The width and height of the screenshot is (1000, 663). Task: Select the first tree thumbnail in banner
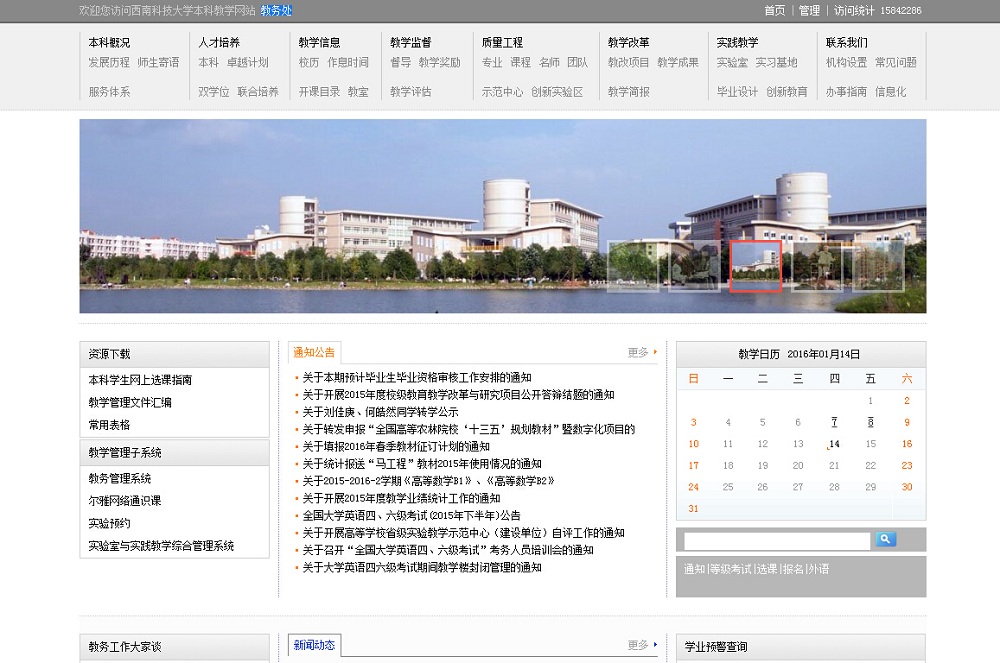coord(632,267)
